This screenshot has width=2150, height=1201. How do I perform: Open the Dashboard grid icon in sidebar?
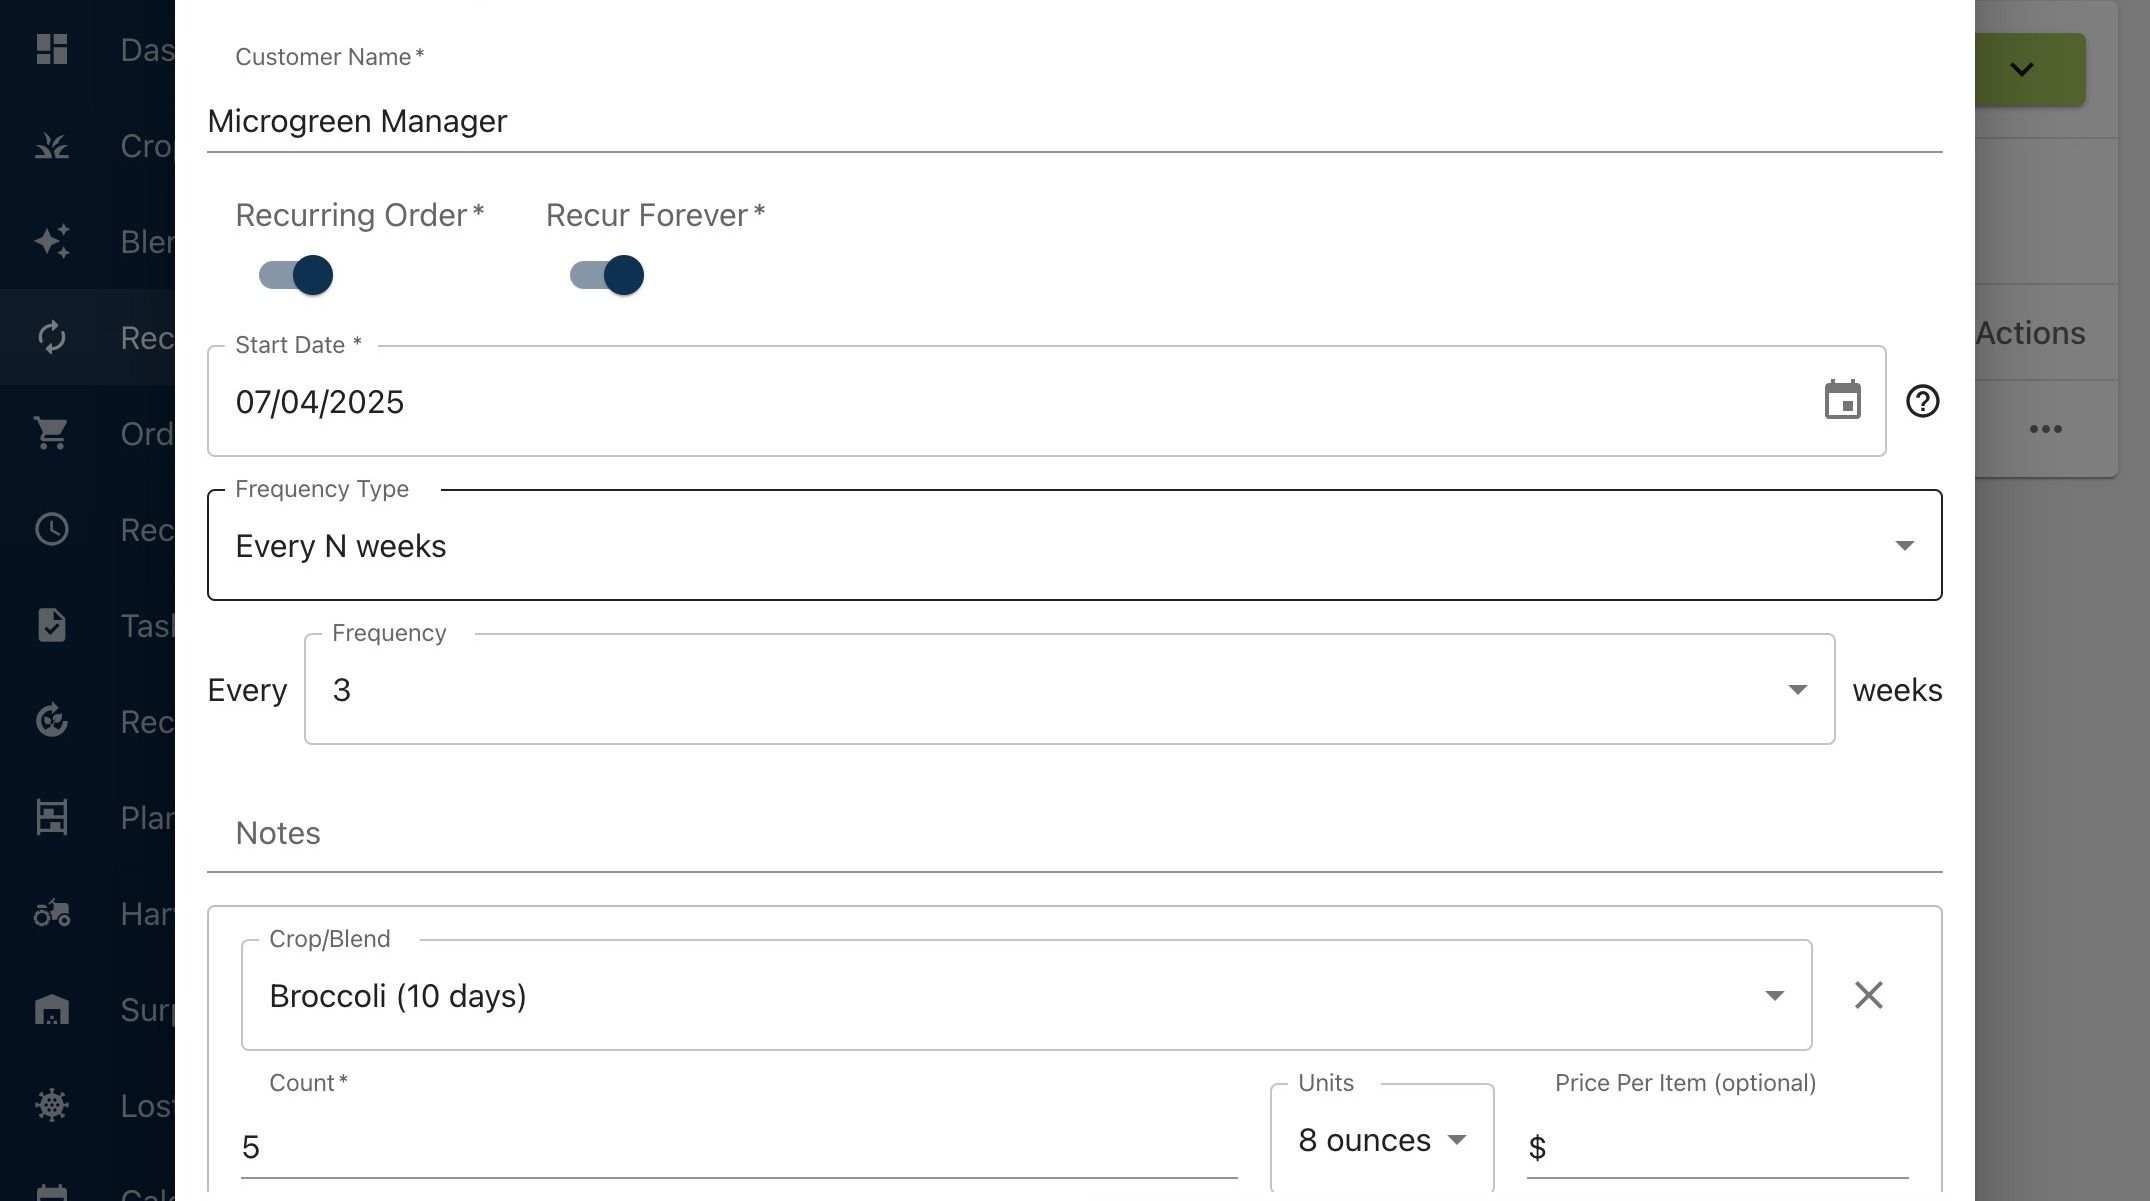pyautogui.click(x=52, y=49)
